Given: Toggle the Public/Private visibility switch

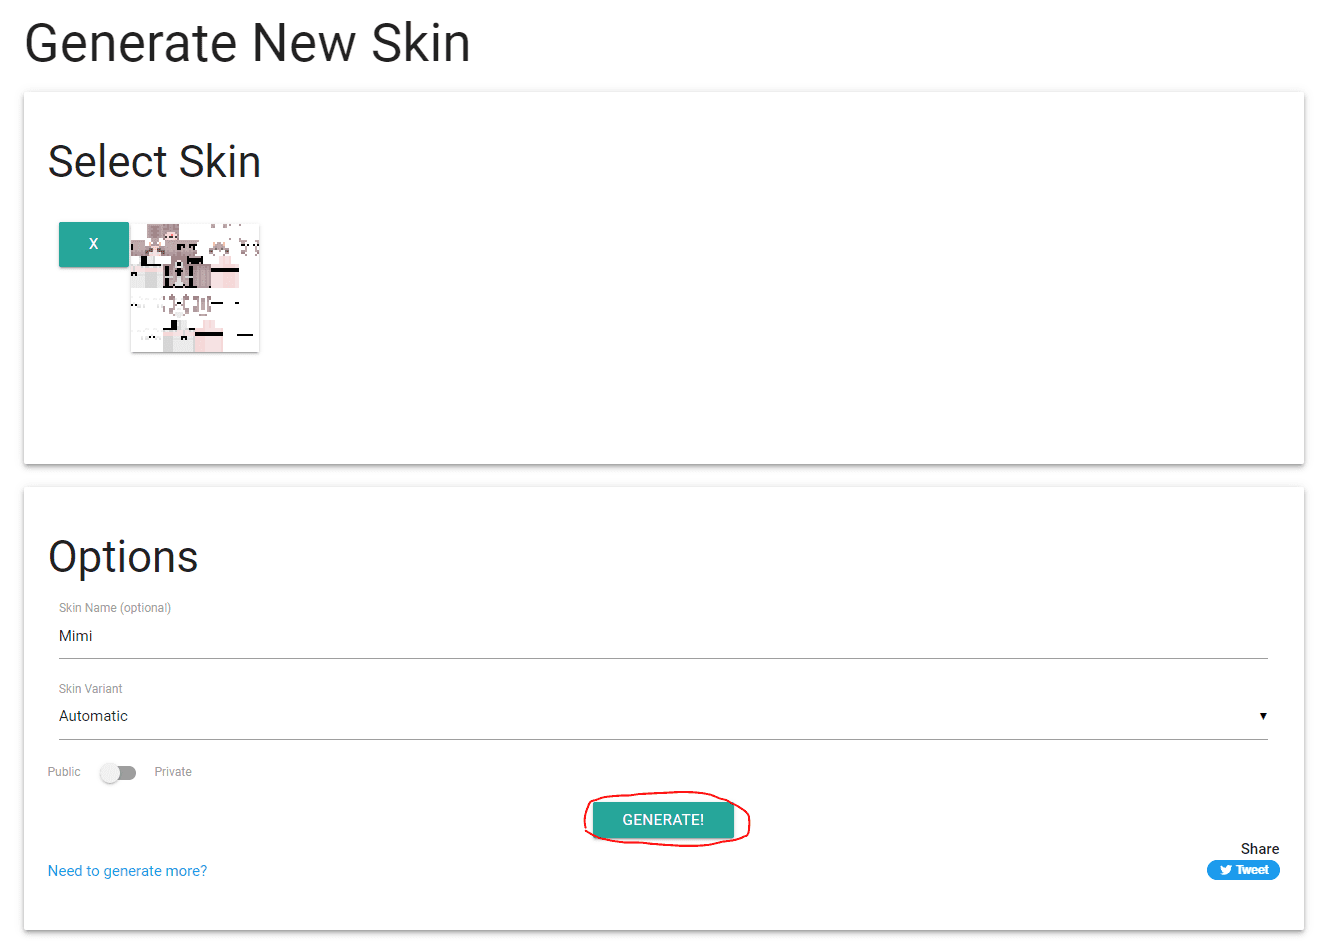Looking at the screenshot, I should tap(118, 773).
